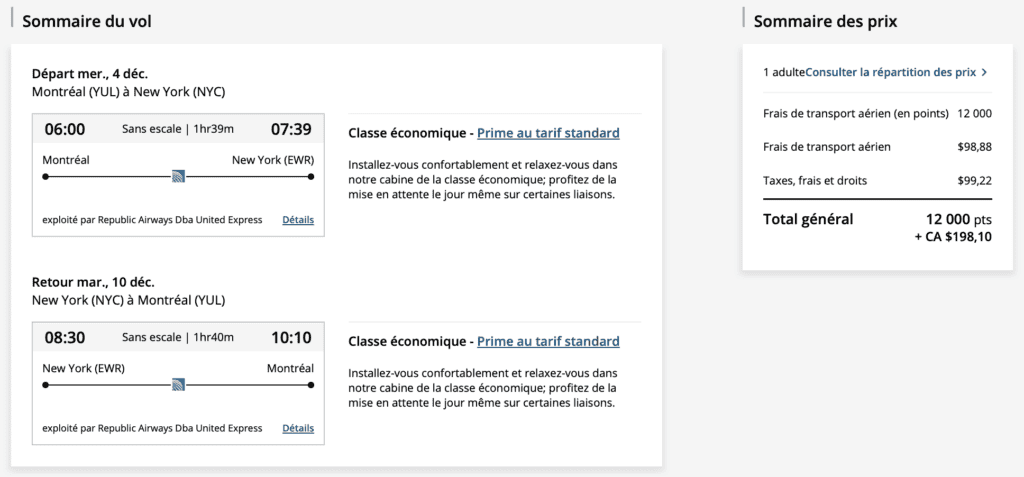The image size is (1024, 477).
Task: Select Consulter la répartition des prix
Action: pos(891,72)
